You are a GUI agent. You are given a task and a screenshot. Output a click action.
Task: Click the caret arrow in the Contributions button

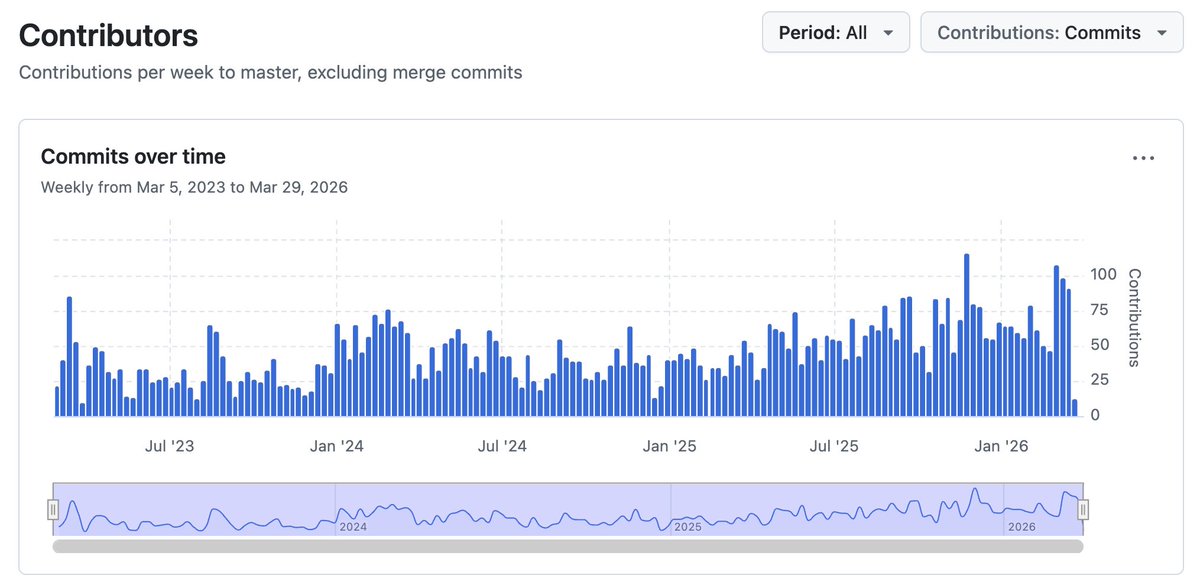click(1161, 34)
